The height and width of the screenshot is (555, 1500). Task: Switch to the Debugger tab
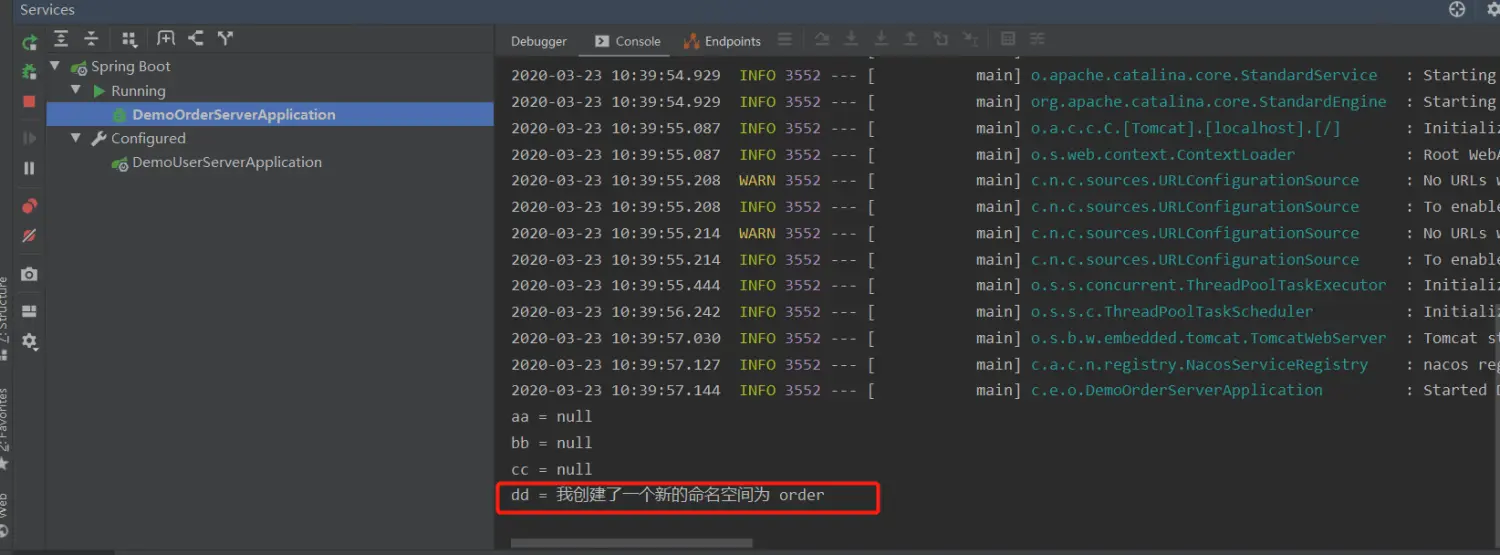point(538,41)
